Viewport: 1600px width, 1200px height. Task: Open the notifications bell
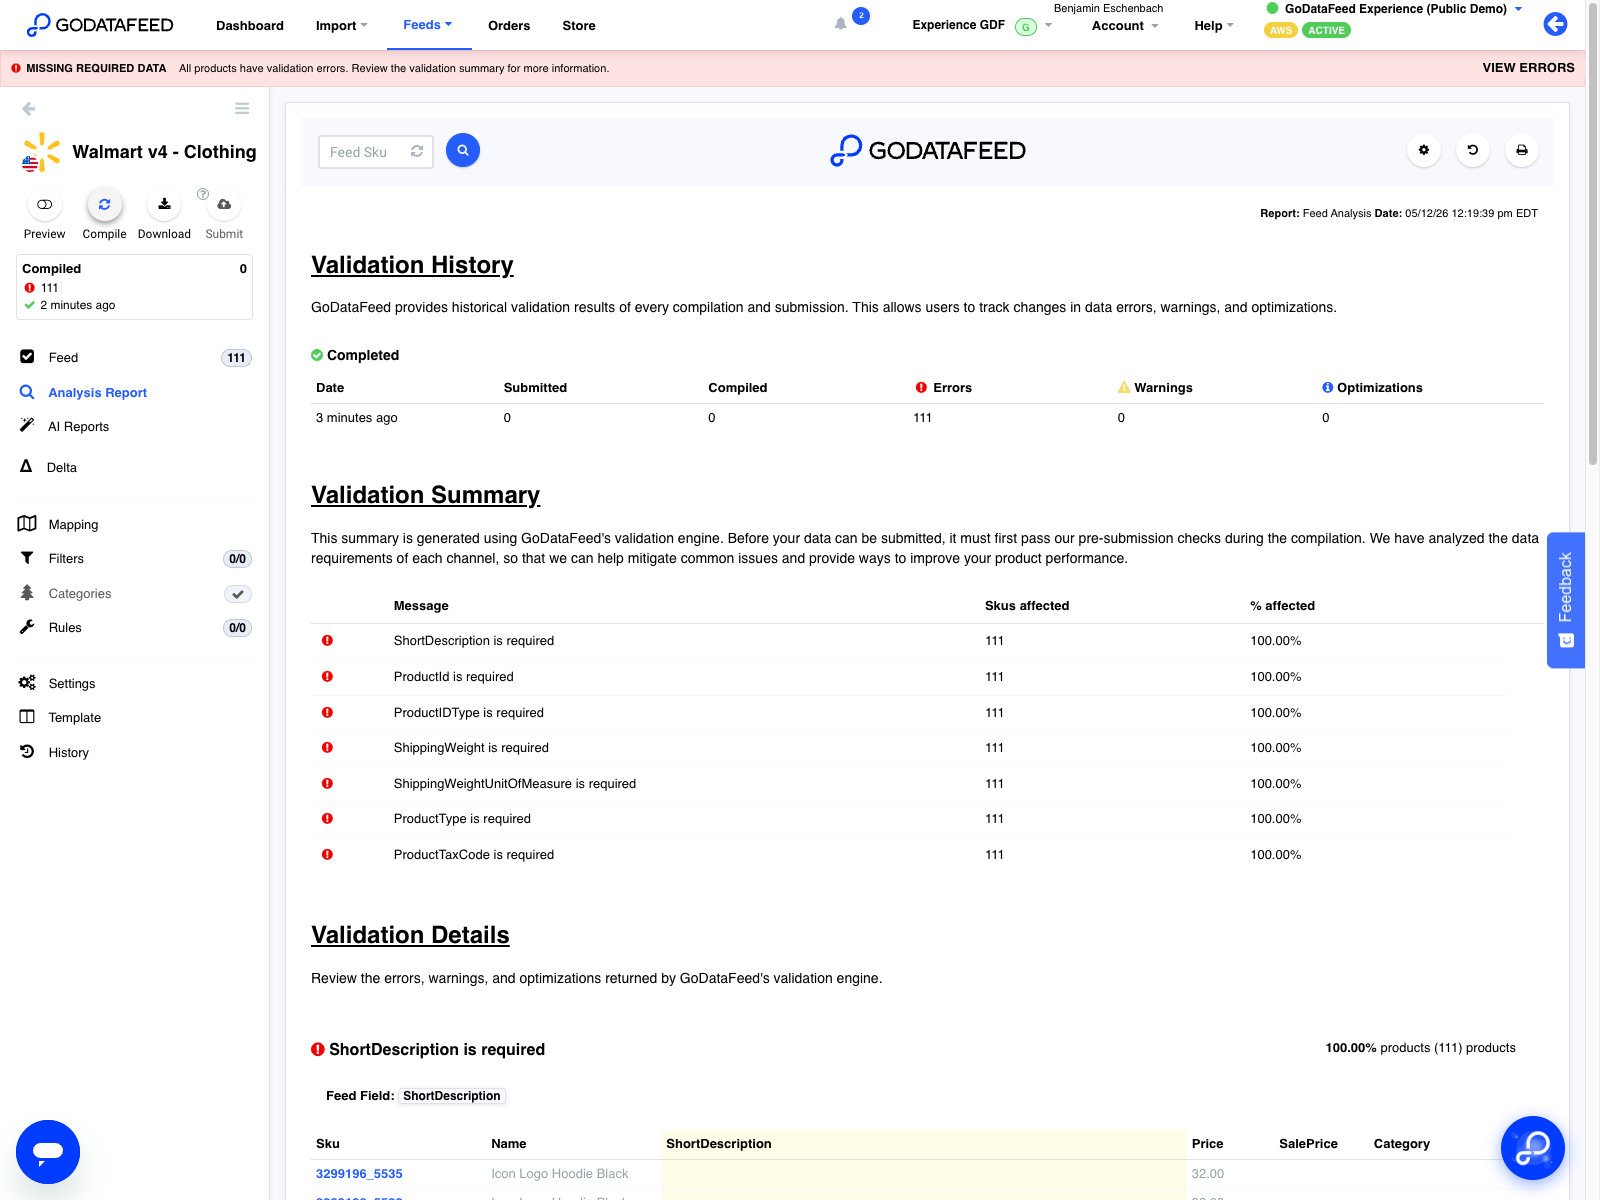[841, 24]
